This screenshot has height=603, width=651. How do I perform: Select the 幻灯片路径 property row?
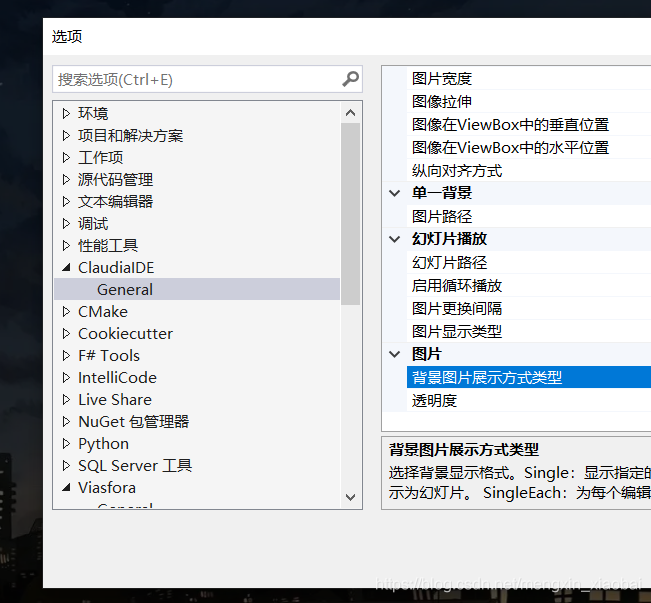[x=529, y=262]
